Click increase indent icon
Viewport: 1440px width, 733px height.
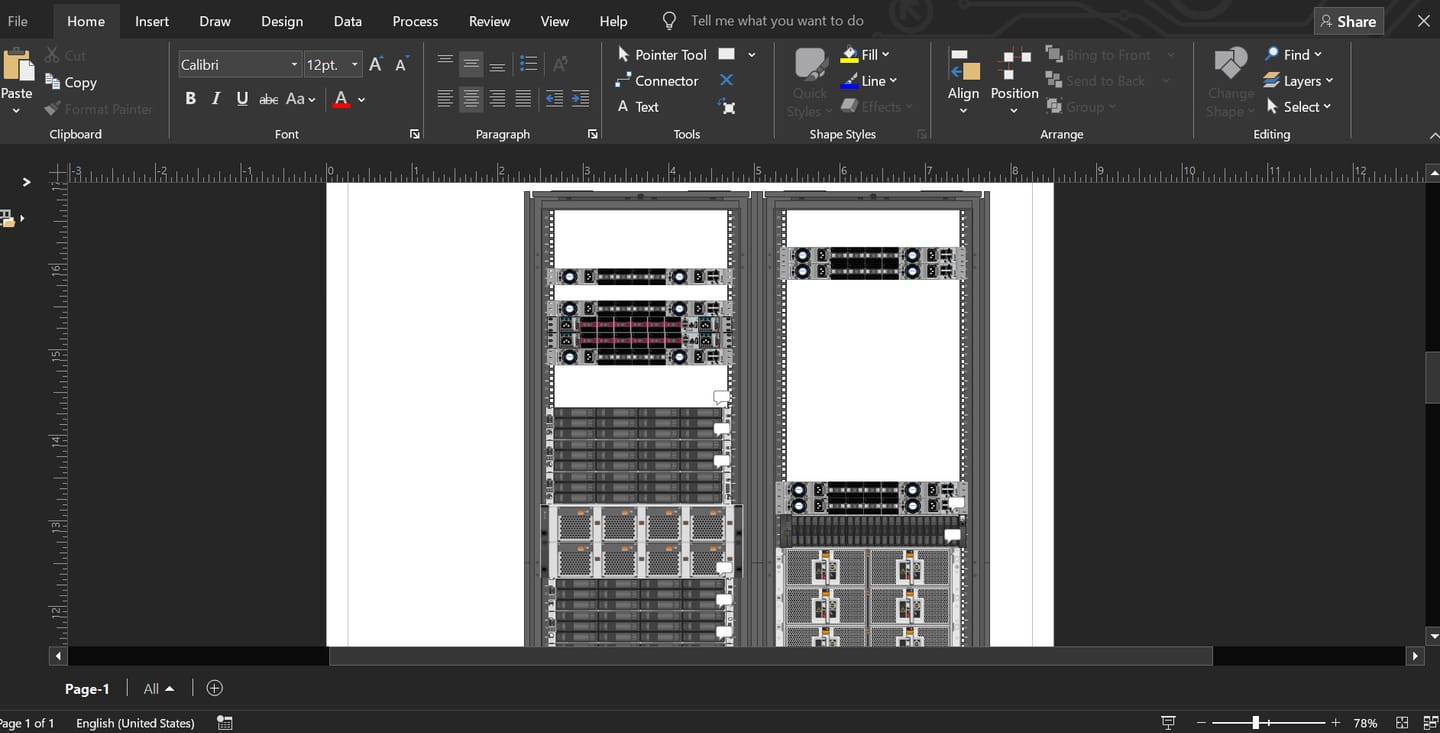click(580, 99)
